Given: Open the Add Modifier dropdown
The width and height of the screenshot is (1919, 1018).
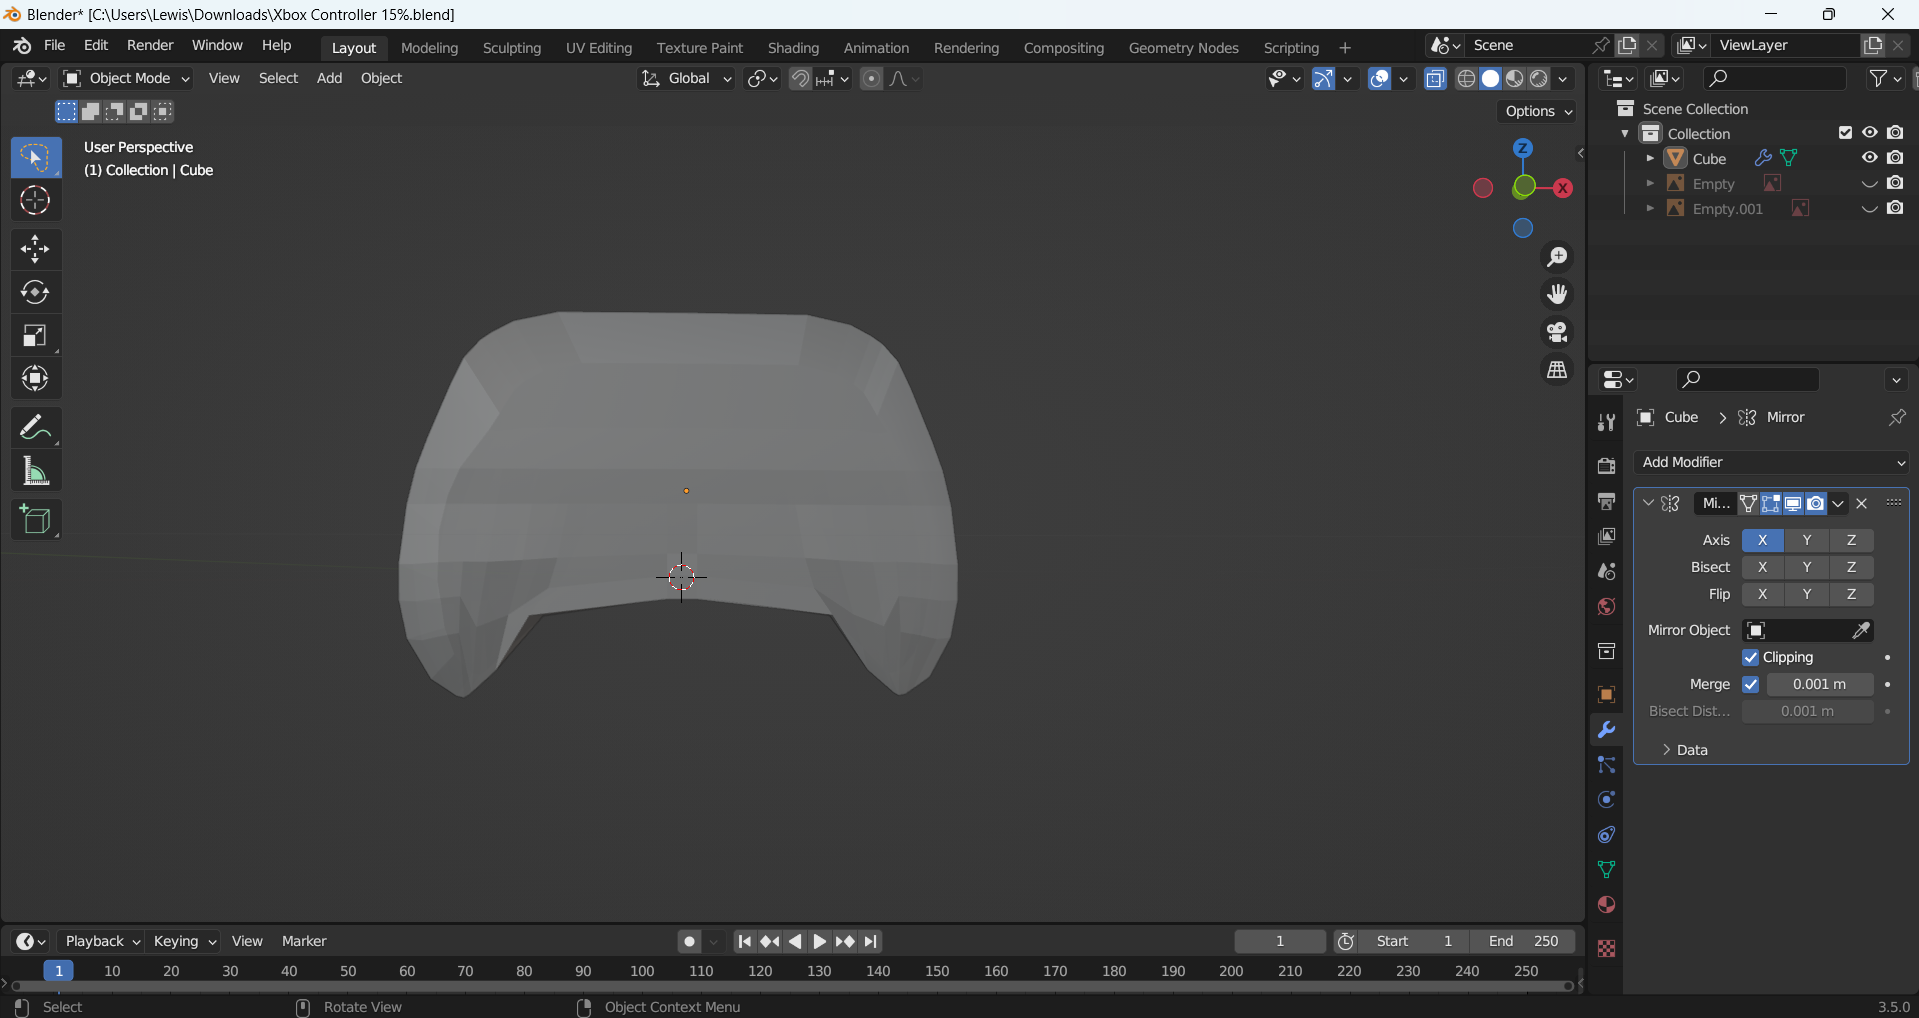Looking at the screenshot, I should pyautogui.click(x=1772, y=462).
